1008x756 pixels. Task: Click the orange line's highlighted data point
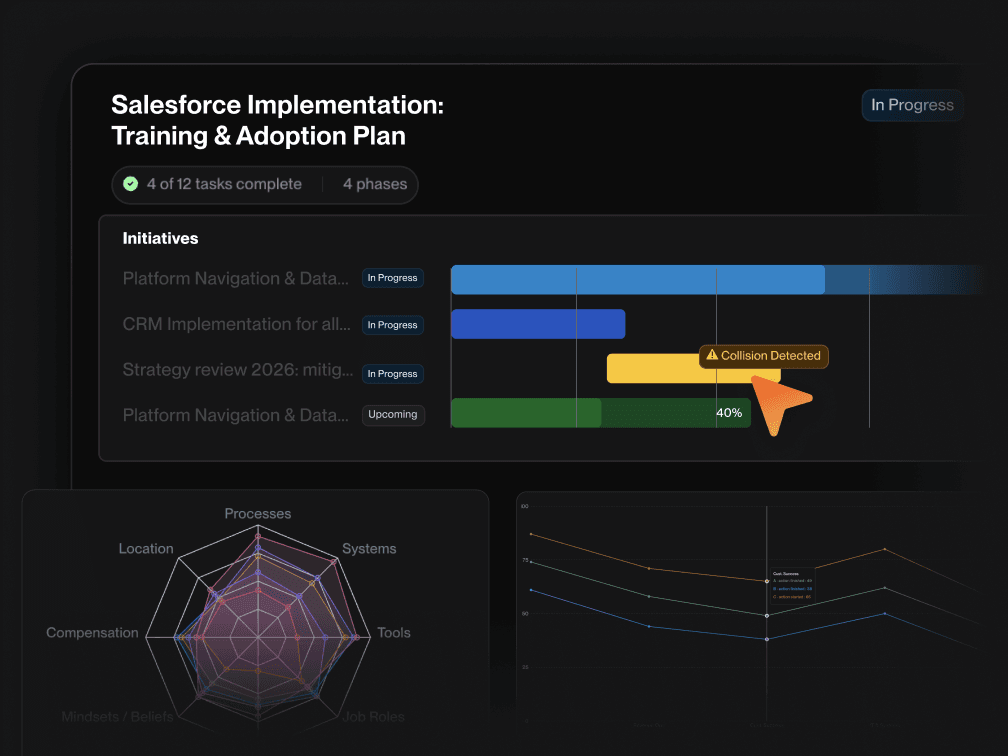tap(766, 581)
